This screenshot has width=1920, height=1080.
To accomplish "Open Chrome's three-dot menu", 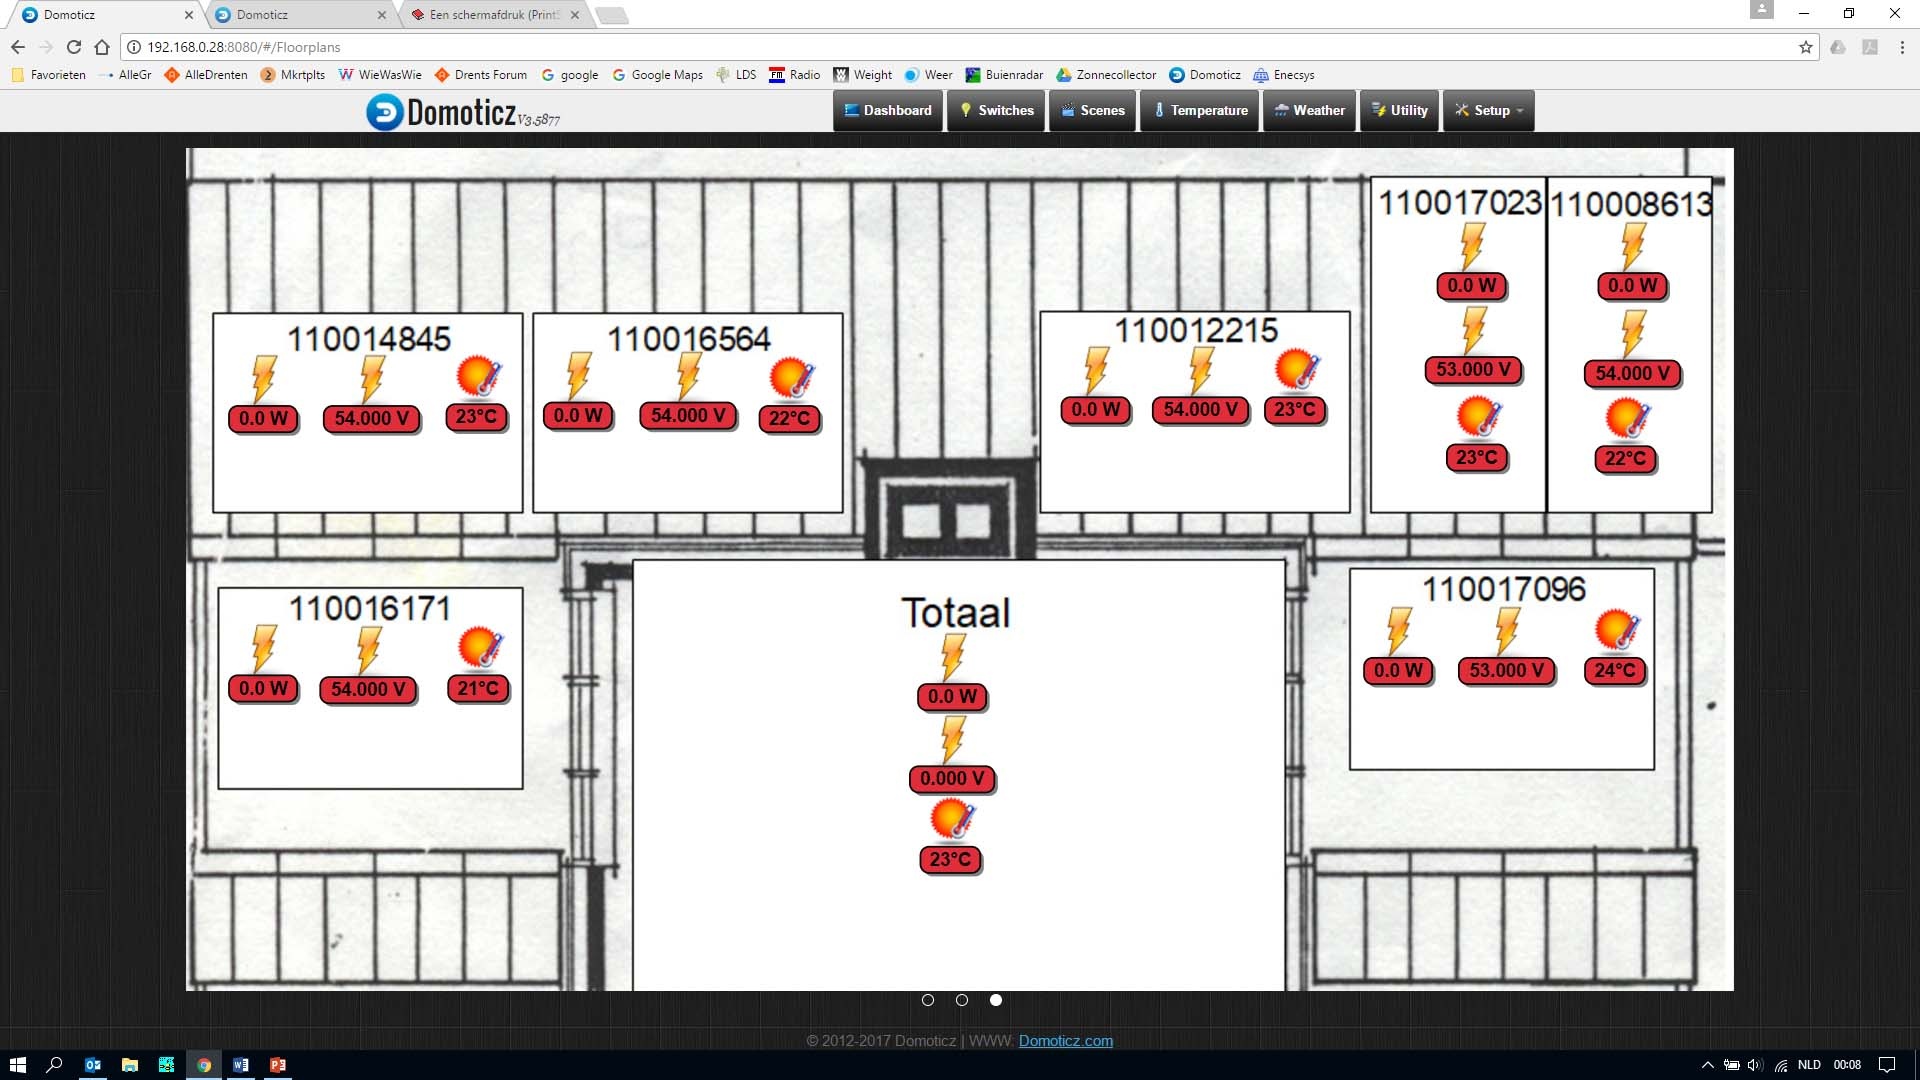I will [1902, 47].
